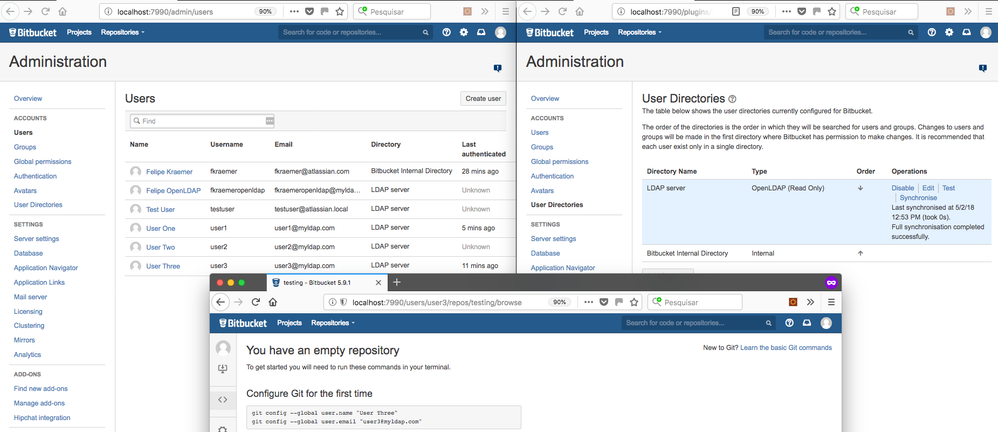Open Manage add-ons in the Users window sidebar
Screen dimensions: 998x432
pos(39,403)
